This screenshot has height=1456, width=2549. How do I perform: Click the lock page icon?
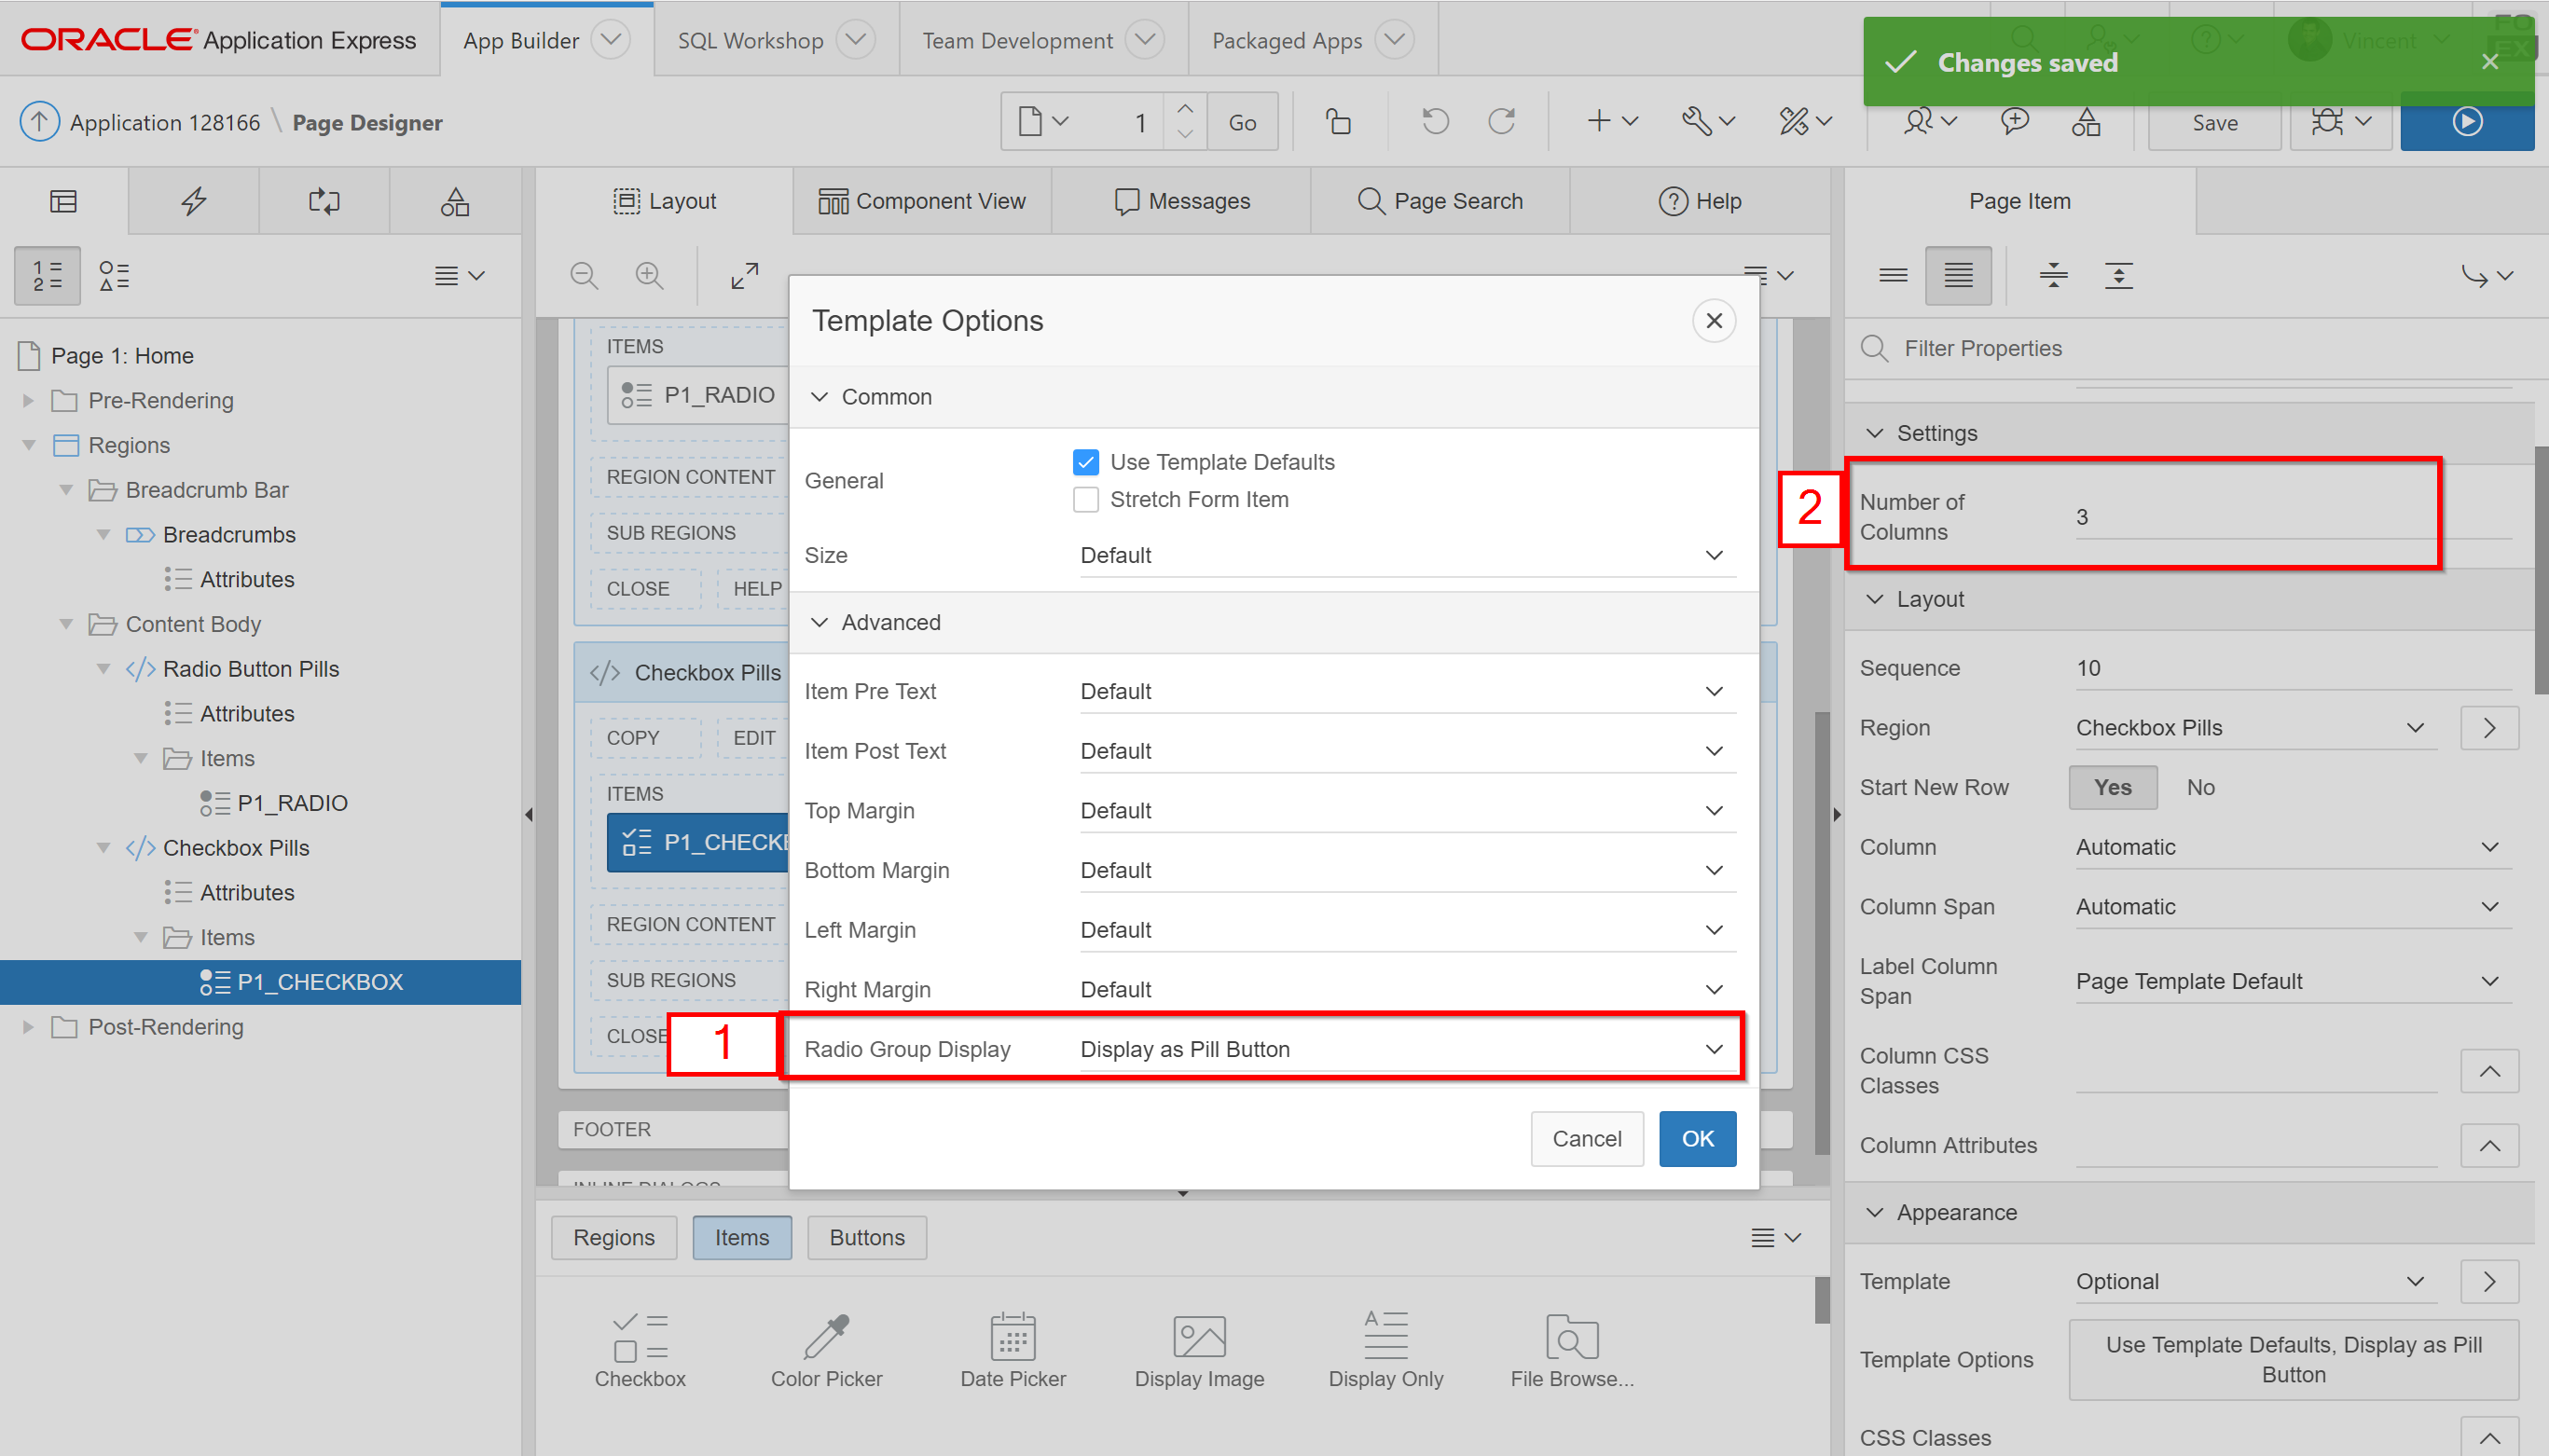(1338, 122)
